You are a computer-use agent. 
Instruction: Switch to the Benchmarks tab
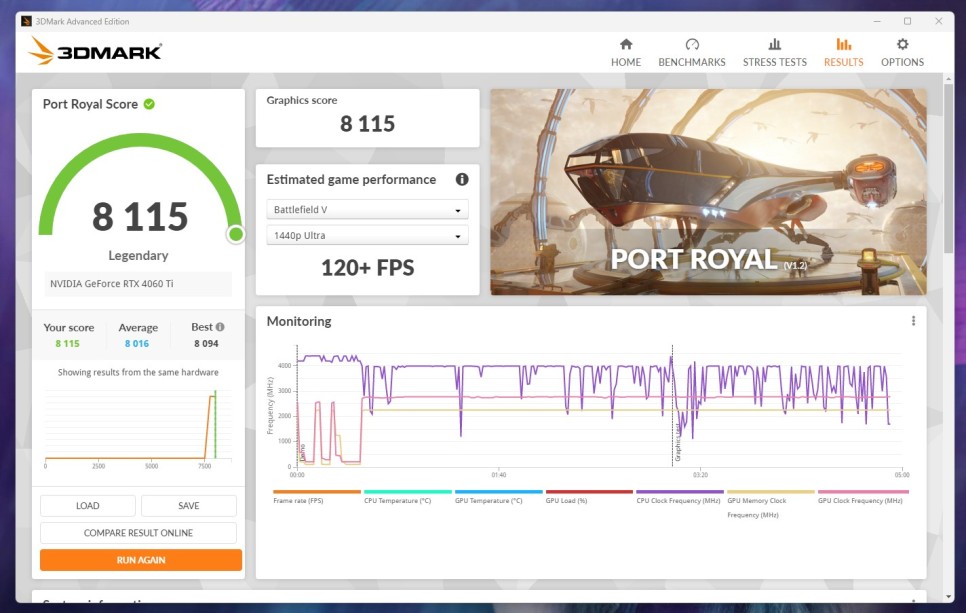(x=692, y=52)
